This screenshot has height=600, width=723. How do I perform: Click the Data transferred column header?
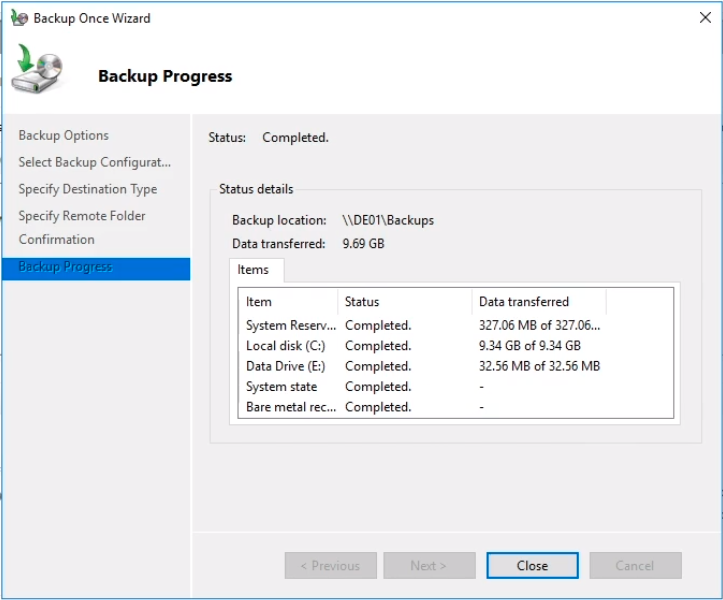[539, 302]
